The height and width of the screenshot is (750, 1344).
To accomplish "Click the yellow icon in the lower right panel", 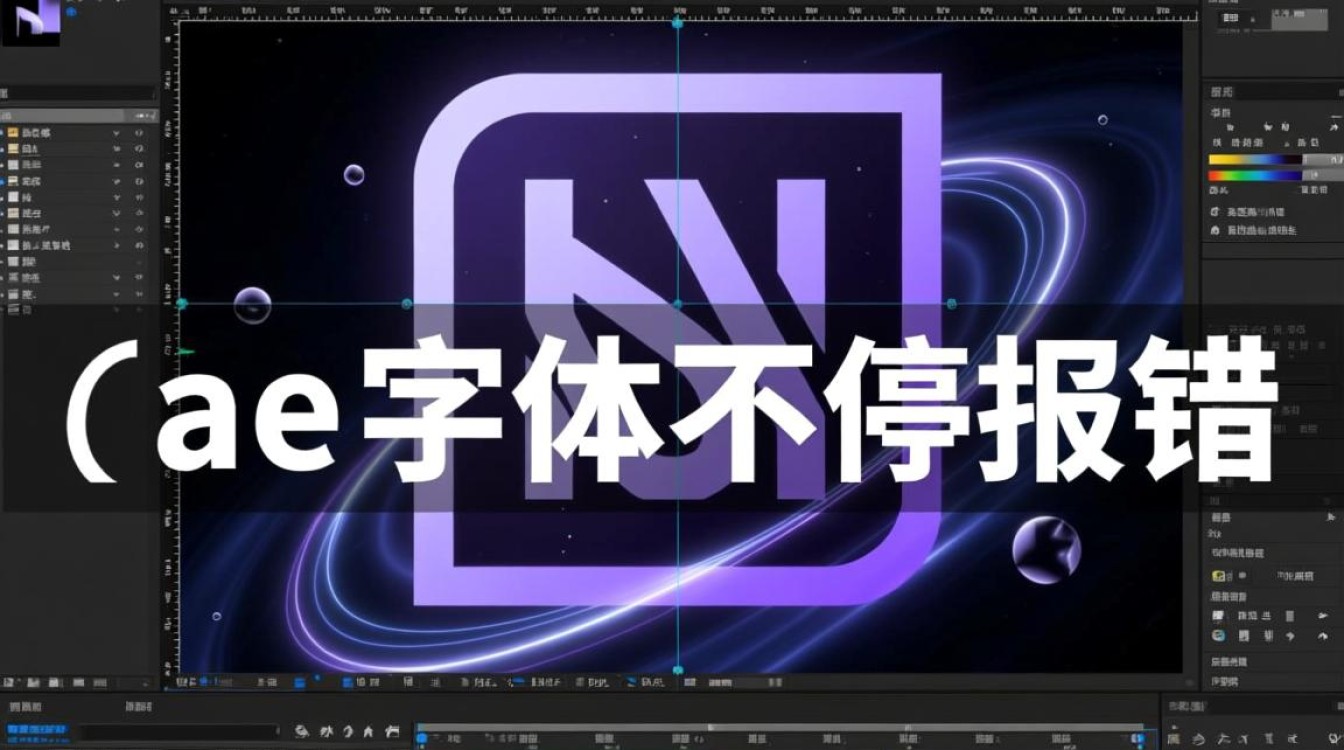I will (x=1219, y=576).
